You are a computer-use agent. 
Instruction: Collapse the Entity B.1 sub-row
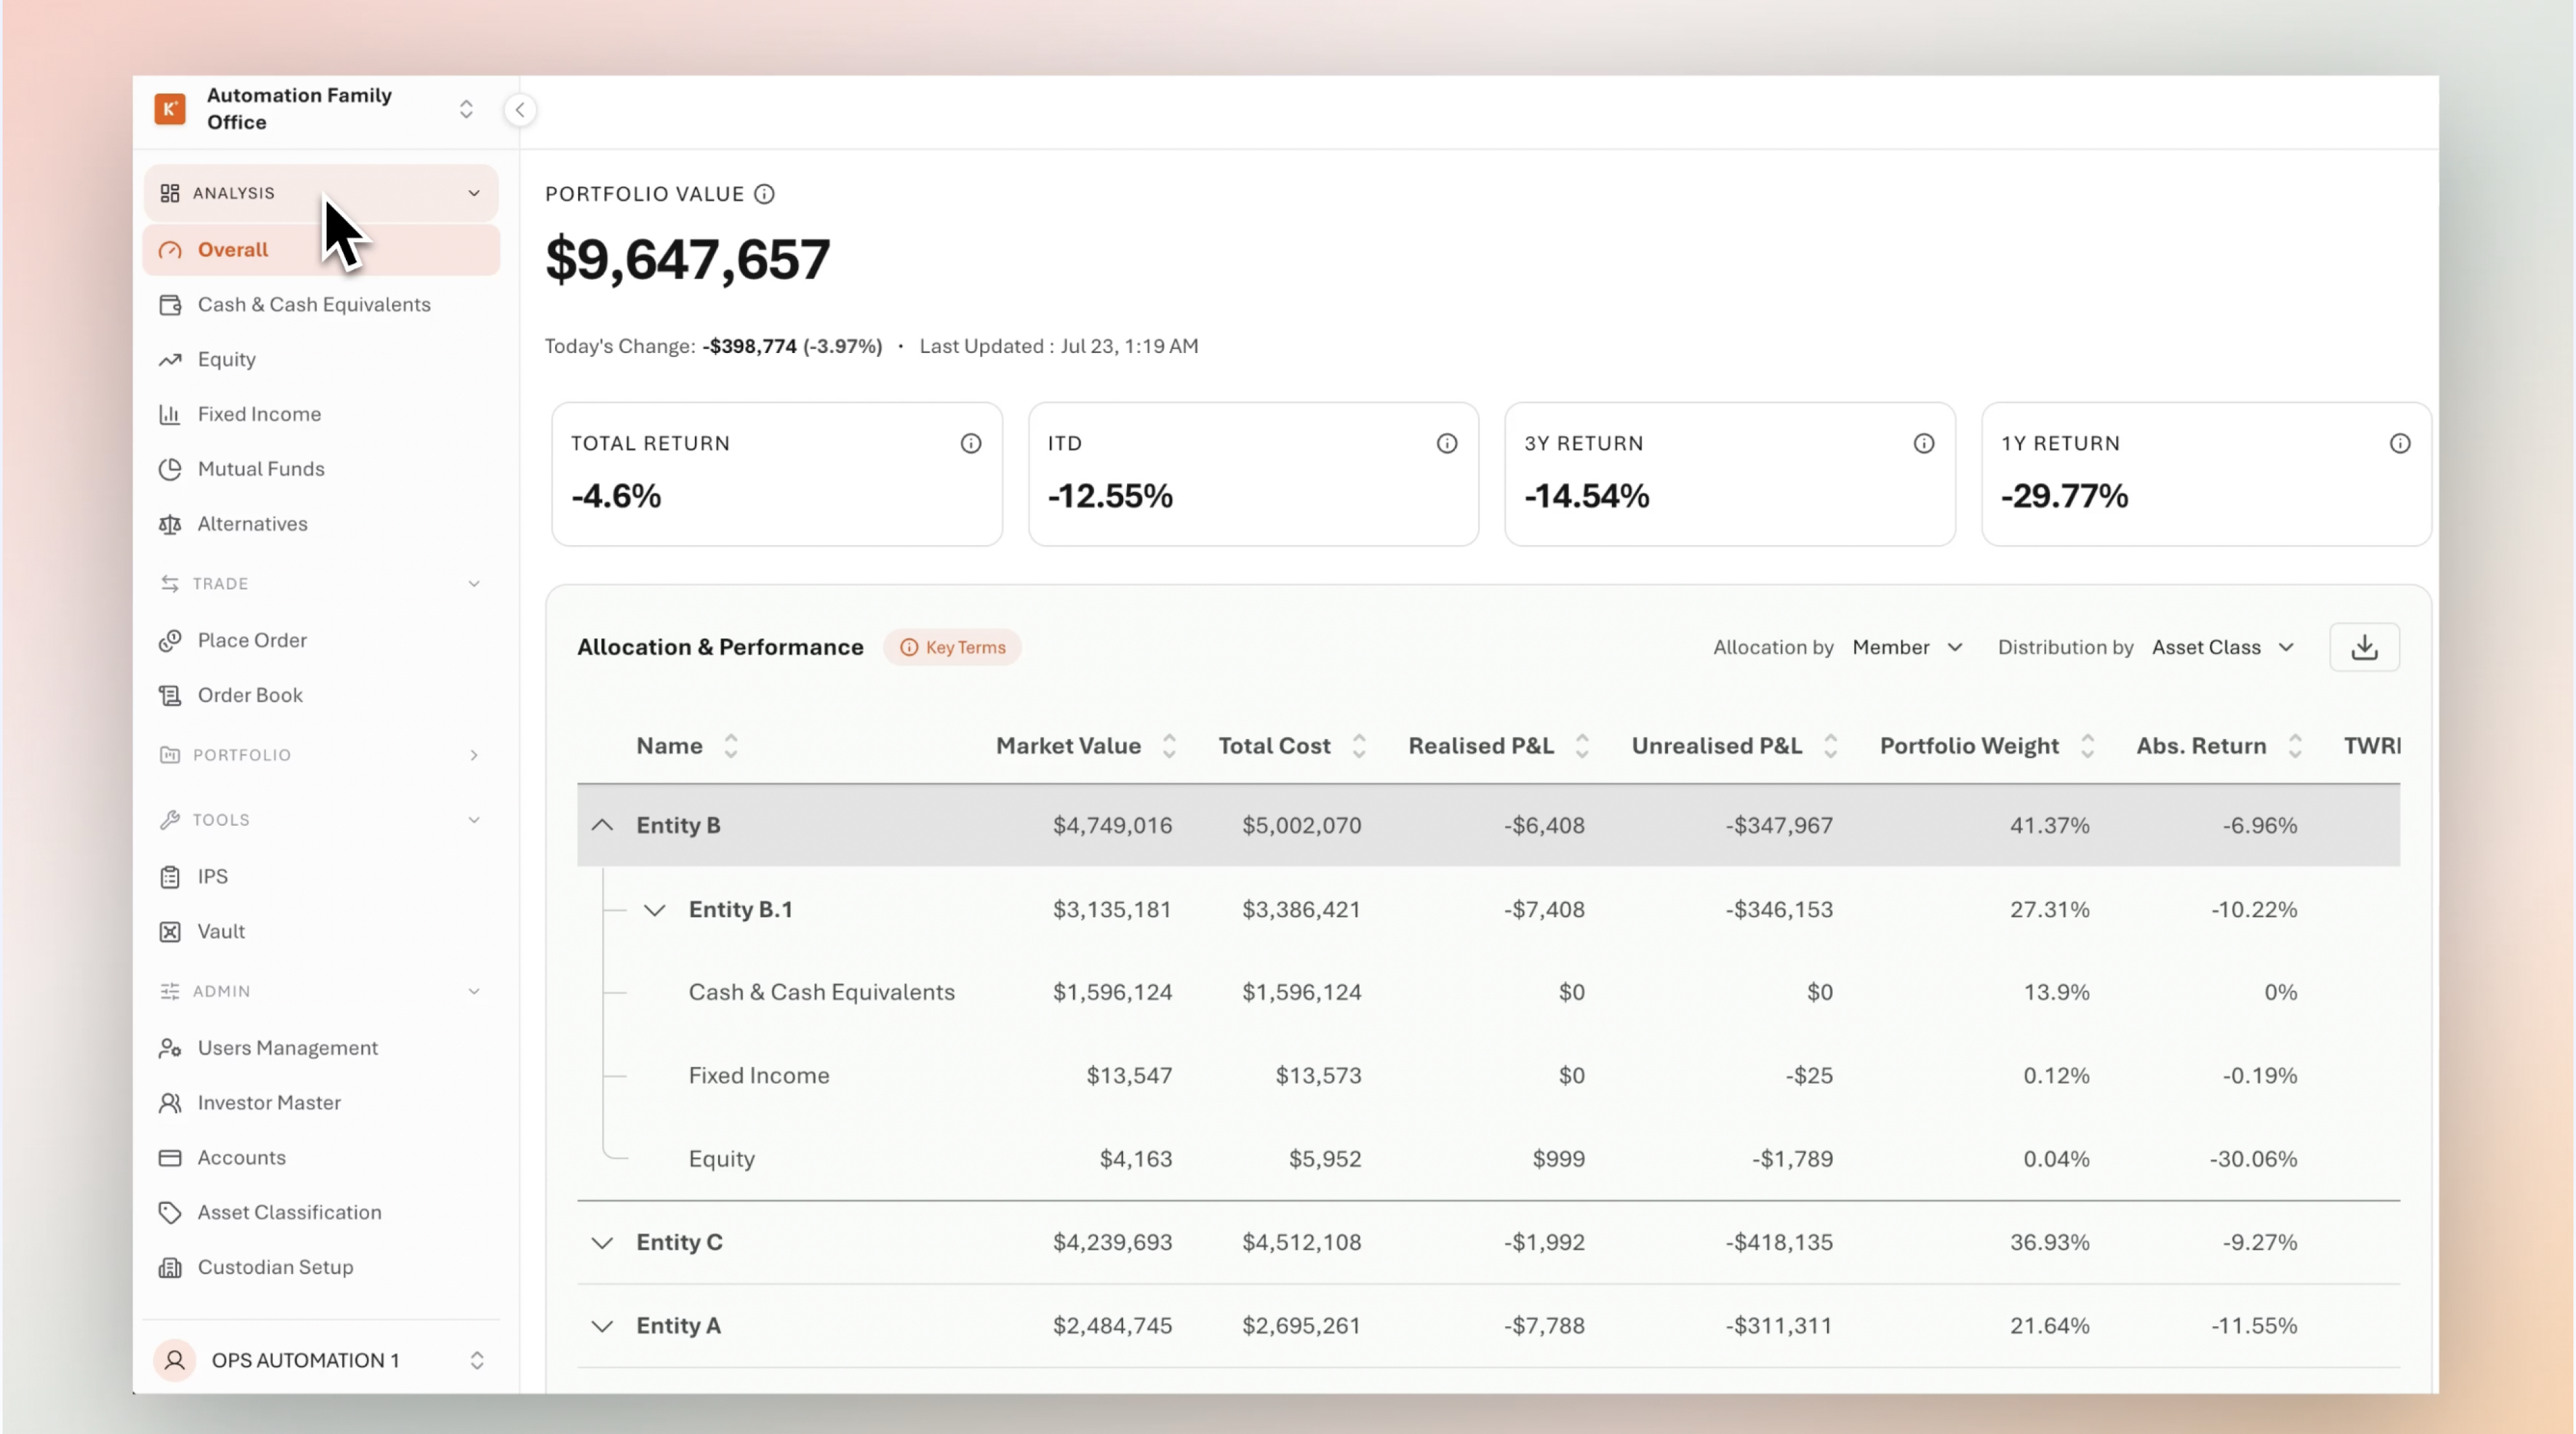coord(654,911)
